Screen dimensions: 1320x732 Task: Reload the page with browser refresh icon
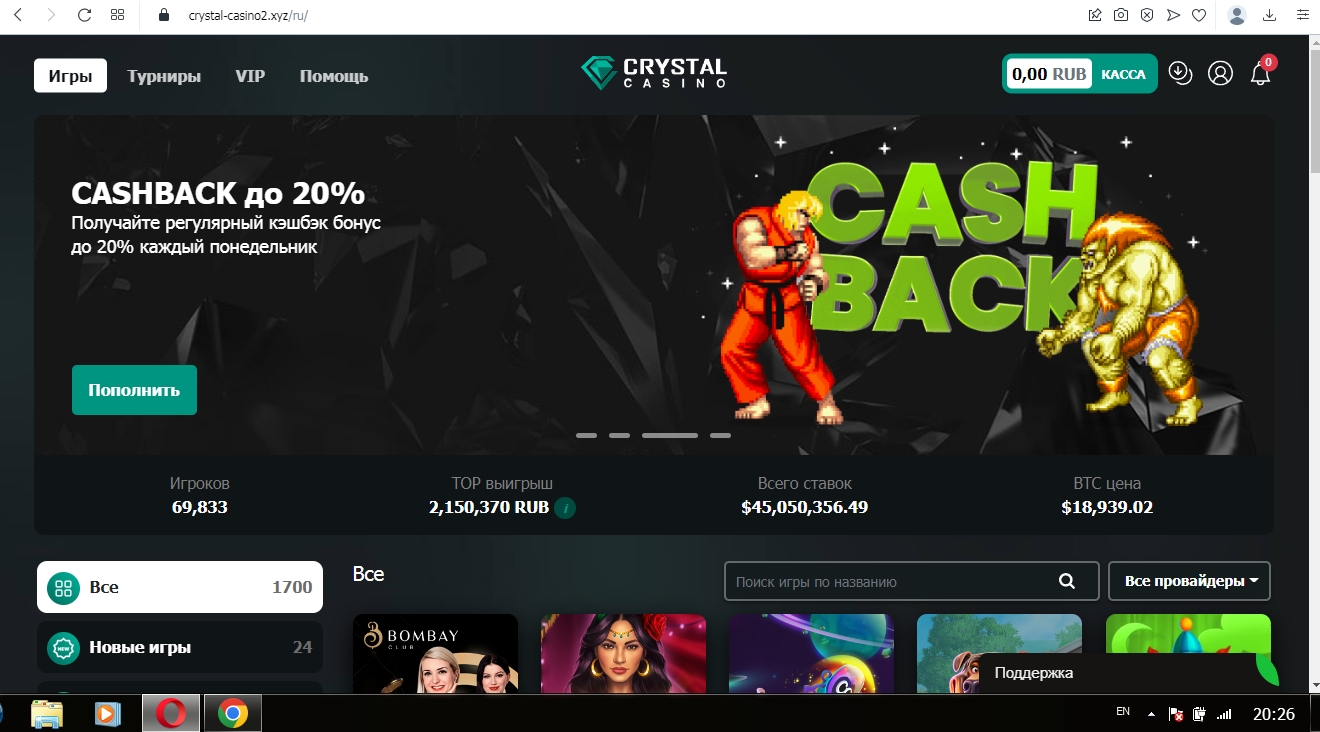pos(84,15)
